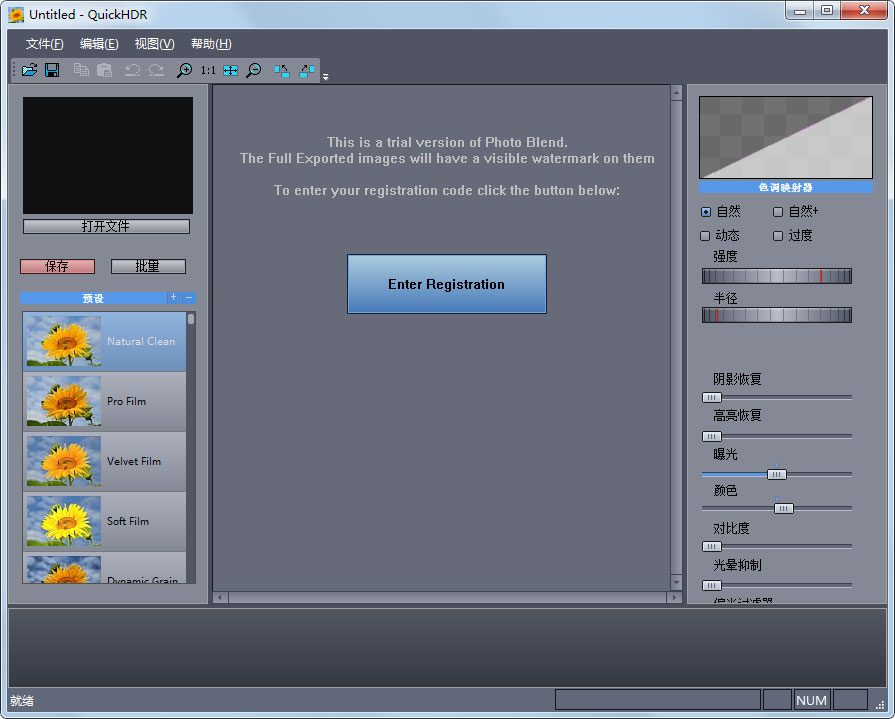Click the NUM indicator in status bar

pyautogui.click(x=811, y=700)
